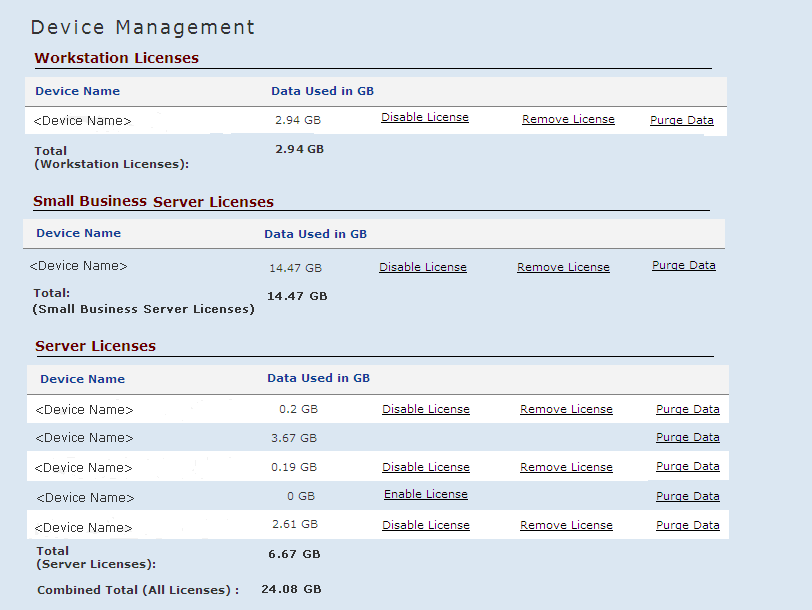The image size is (812, 610).
Task: Enable license for server using 0 GB
Action: 425,494
